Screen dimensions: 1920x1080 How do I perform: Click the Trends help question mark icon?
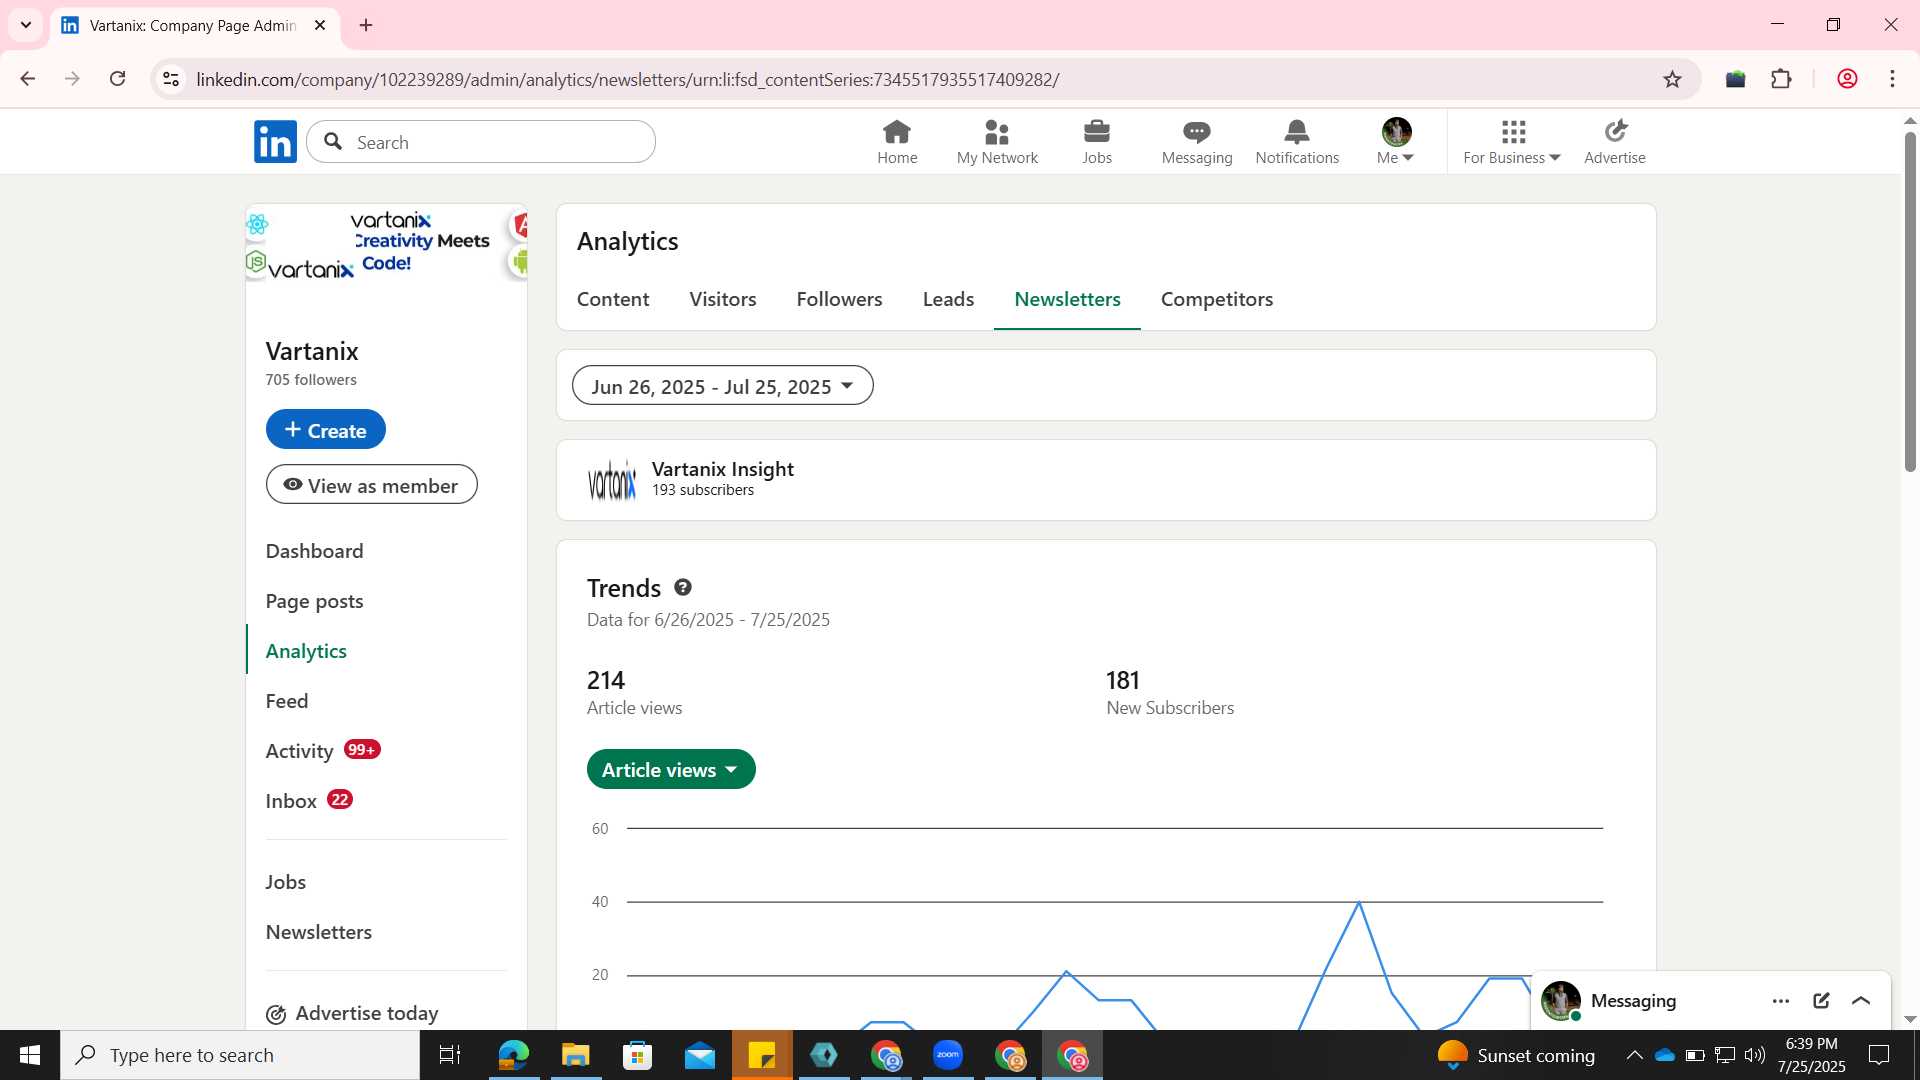[683, 588]
